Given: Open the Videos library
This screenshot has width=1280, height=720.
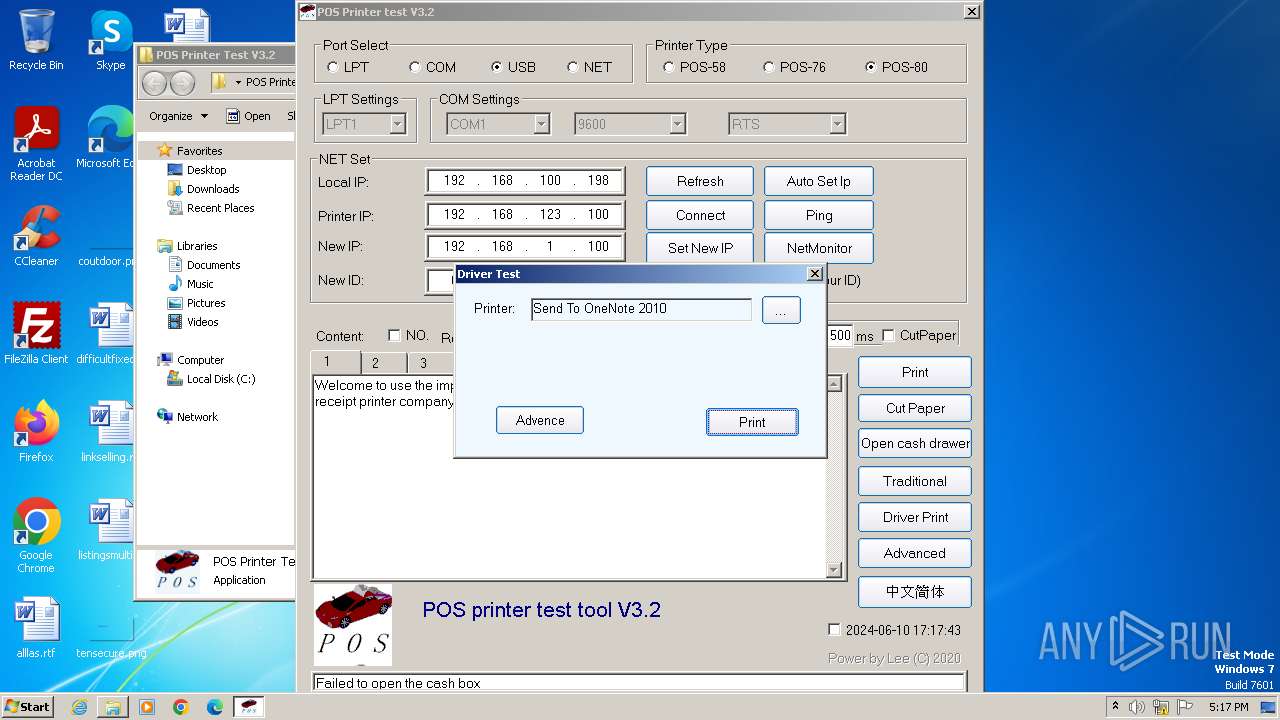Looking at the screenshot, I should pyautogui.click(x=202, y=322).
